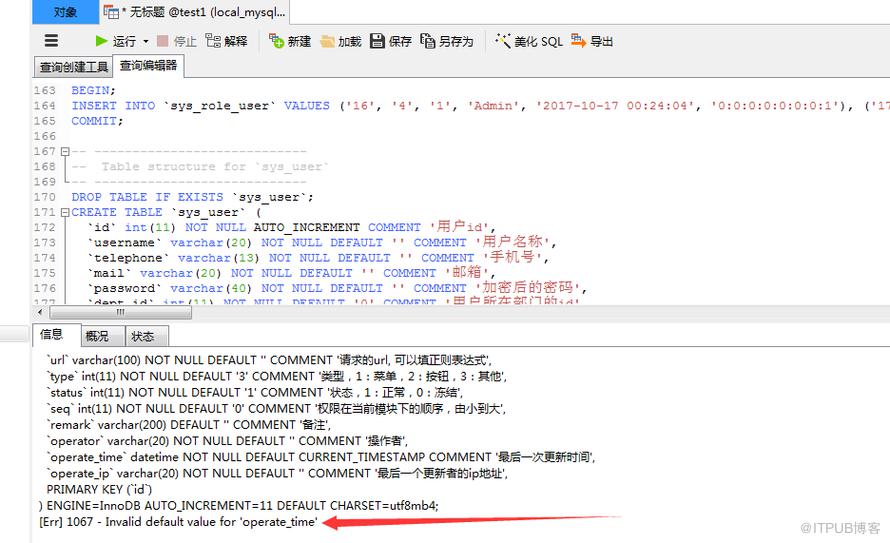The height and width of the screenshot is (543, 890).
Task: Collapse the comment block at line 167
Action: coord(65,151)
